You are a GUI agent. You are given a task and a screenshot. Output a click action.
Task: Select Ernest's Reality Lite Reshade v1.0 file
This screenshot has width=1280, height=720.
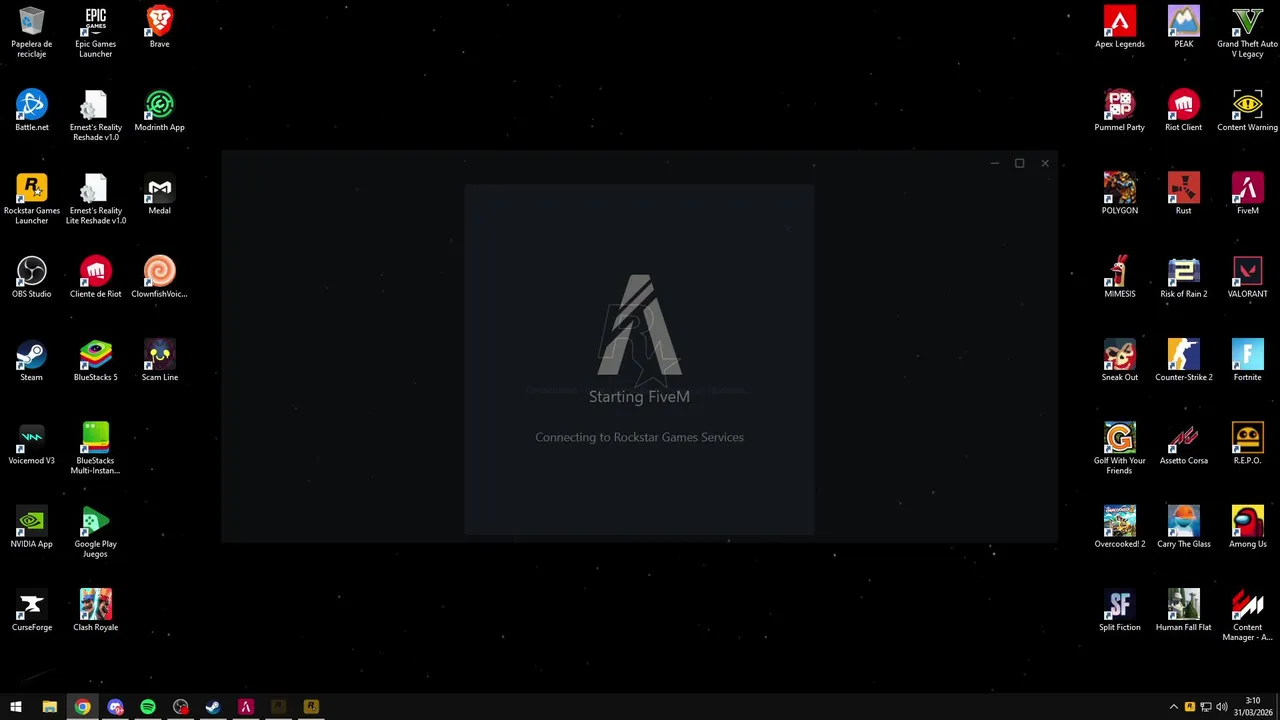pos(96,198)
